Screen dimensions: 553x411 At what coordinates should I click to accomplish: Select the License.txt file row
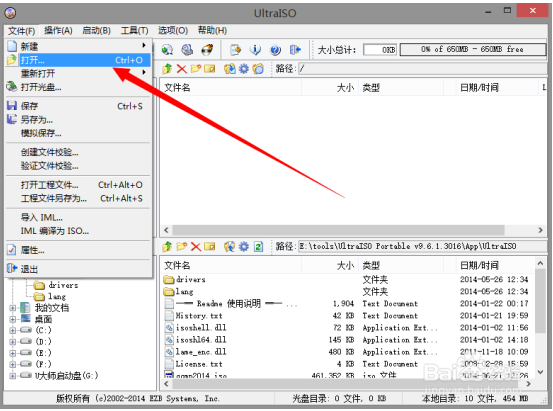coord(347,364)
